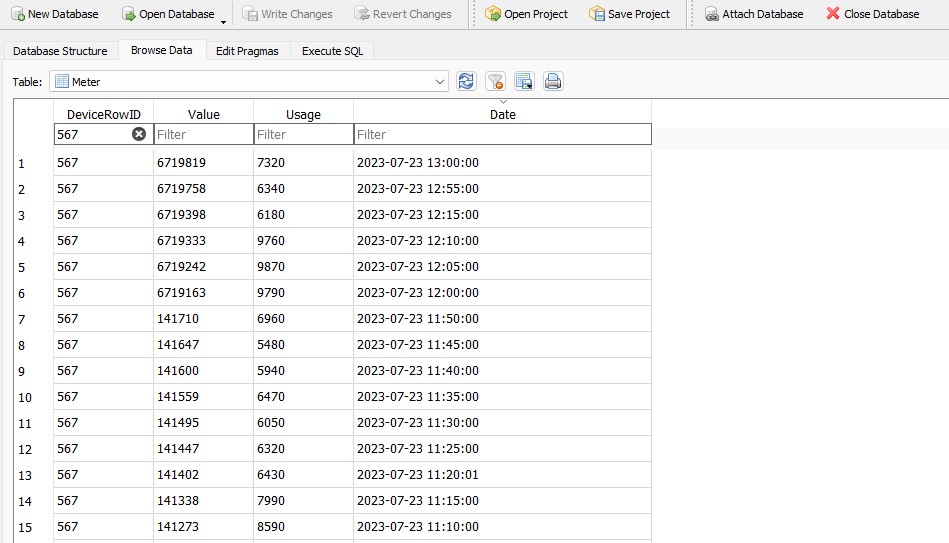Select Usage cell 8590
This screenshot has width=949, height=543.
tap(303, 527)
